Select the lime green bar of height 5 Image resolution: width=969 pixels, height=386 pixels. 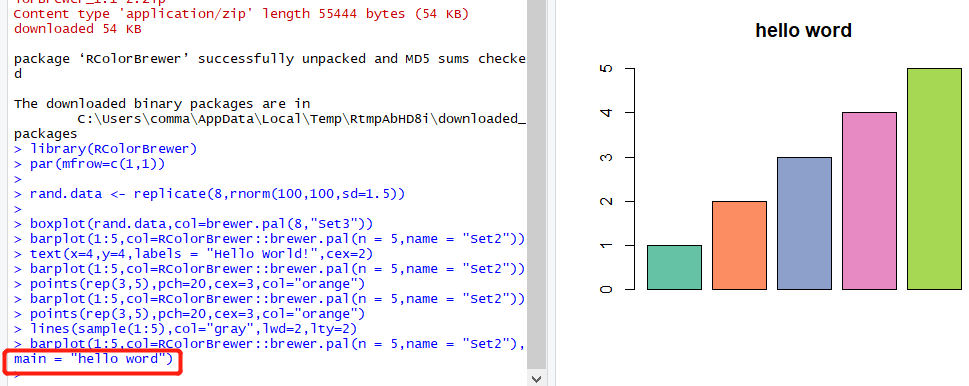(x=934, y=179)
